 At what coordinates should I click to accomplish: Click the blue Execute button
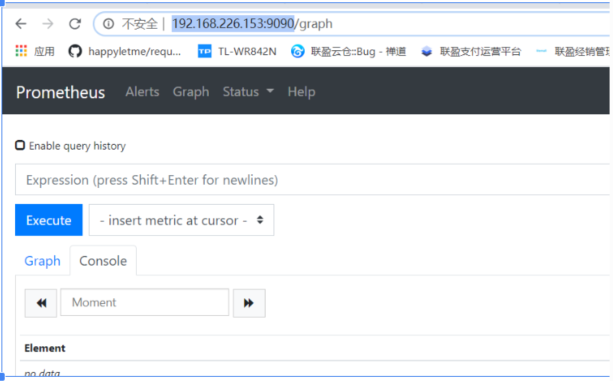click(x=49, y=220)
